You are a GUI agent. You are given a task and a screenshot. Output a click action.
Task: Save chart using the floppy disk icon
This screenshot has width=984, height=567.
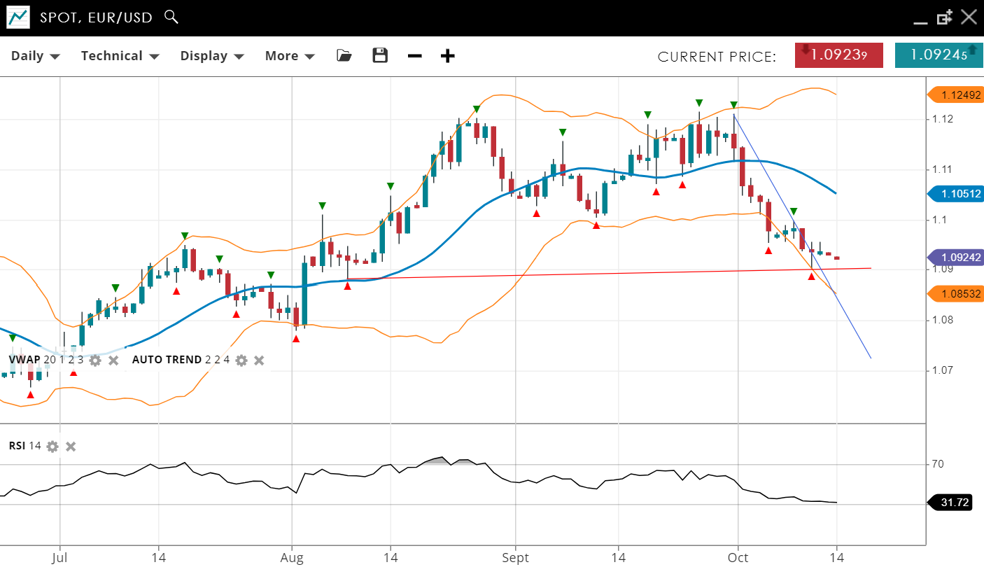point(380,56)
